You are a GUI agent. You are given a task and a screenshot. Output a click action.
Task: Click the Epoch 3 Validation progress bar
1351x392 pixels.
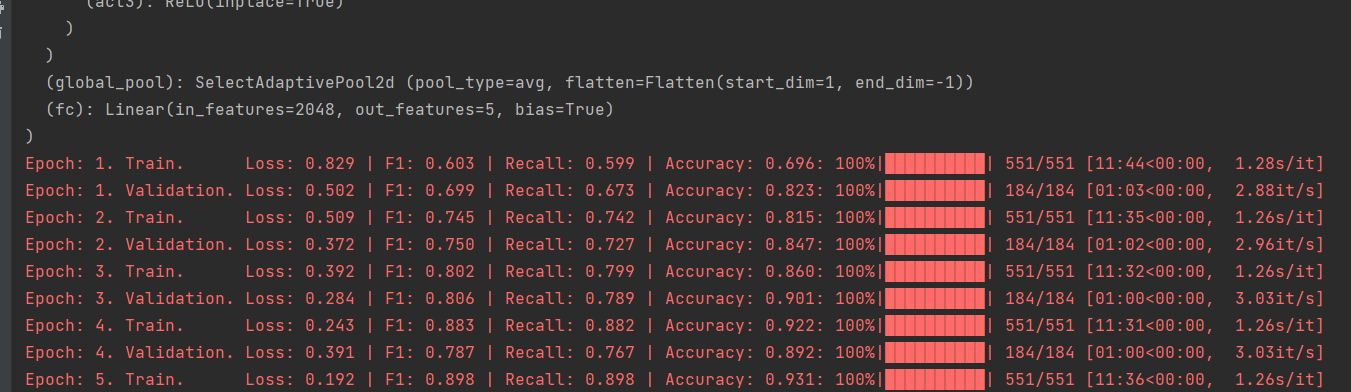coord(935,298)
